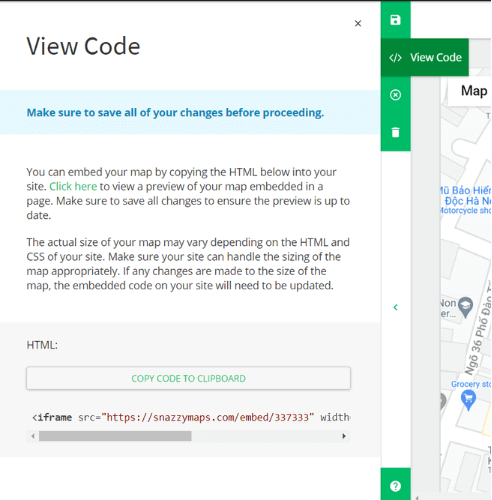Viewport: 492px width, 500px height.
Task: Follow the 'Click here' preview link
Action: tap(73, 186)
